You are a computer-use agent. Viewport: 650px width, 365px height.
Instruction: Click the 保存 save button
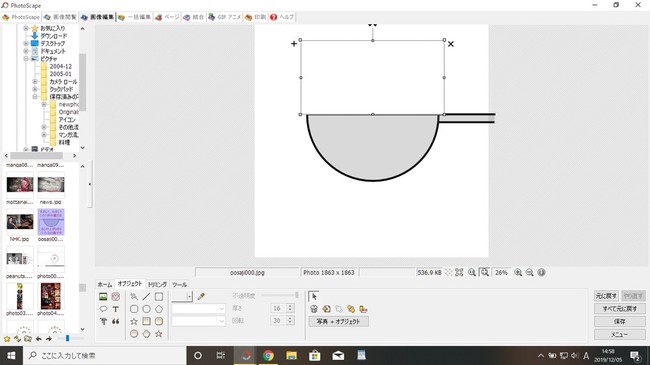pos(619,321)
